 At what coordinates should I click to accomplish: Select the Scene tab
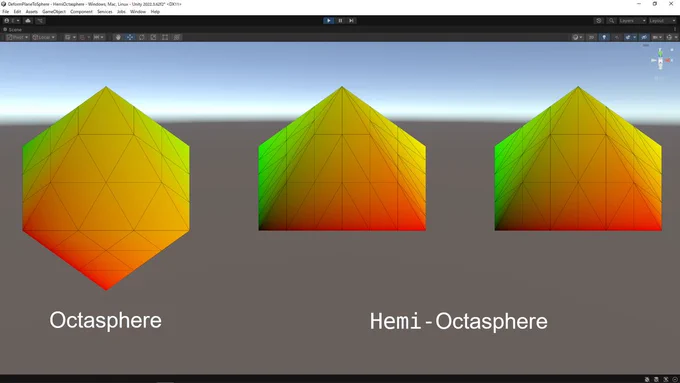[x=13, y=29]
